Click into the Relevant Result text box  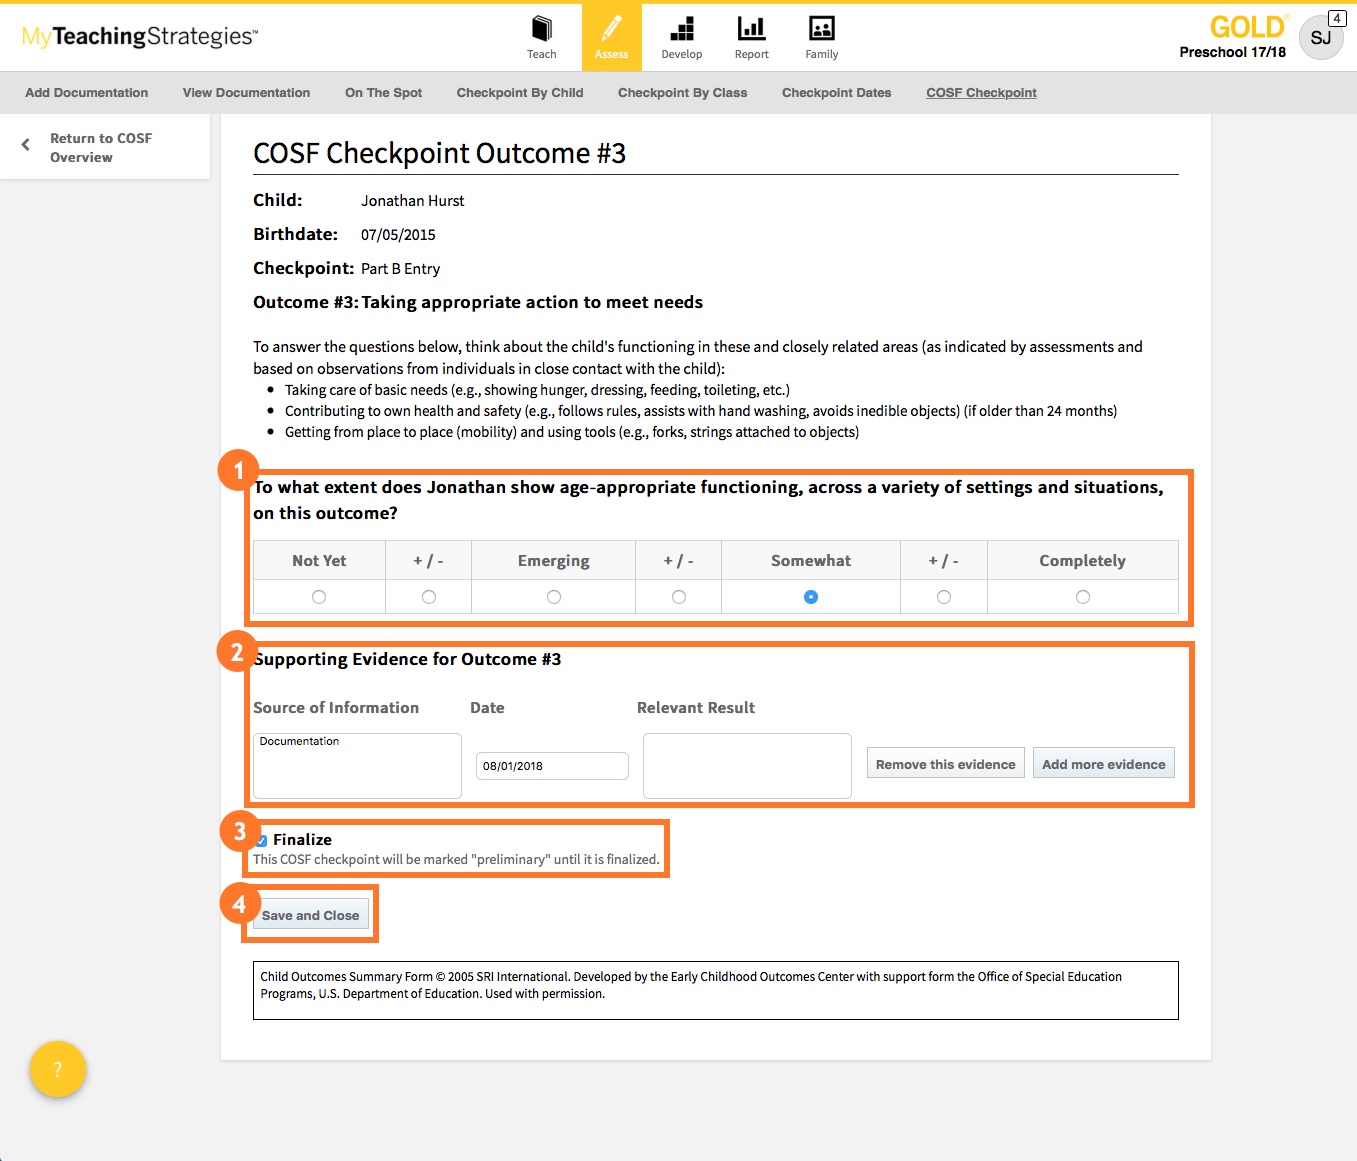pyautogui.click(x=747, y=766)
